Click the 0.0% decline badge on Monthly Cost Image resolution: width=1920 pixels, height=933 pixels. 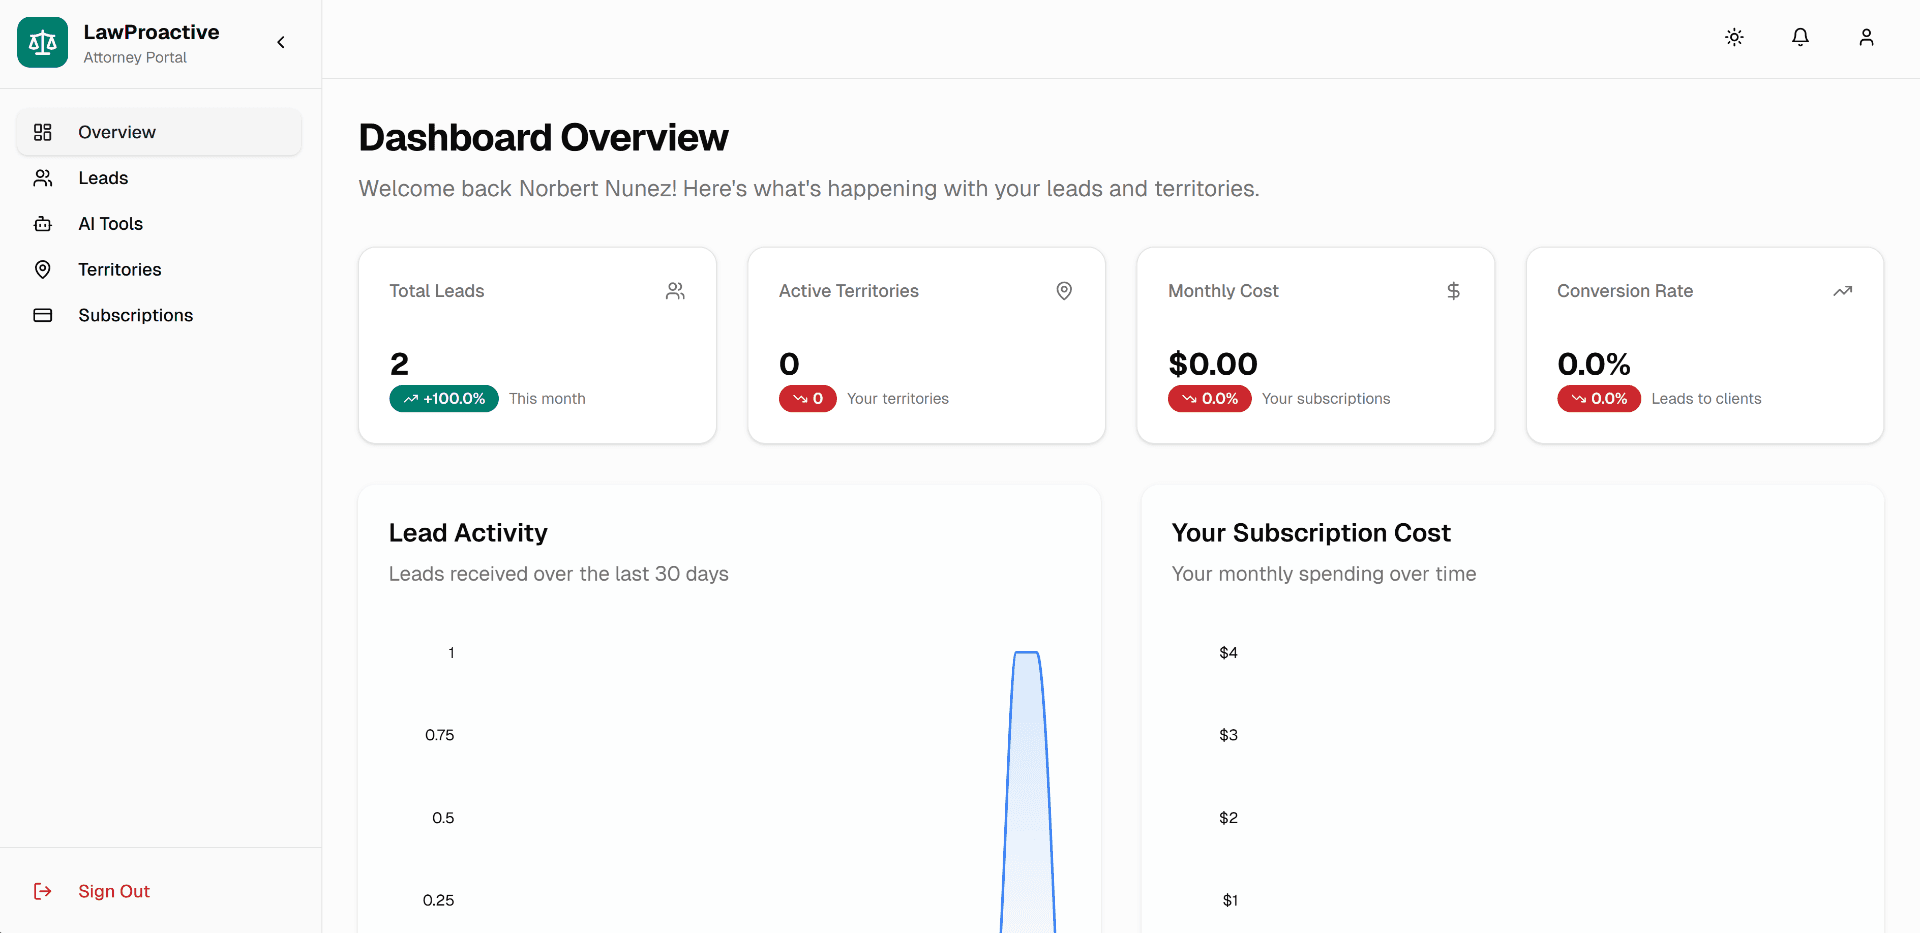1209,398
